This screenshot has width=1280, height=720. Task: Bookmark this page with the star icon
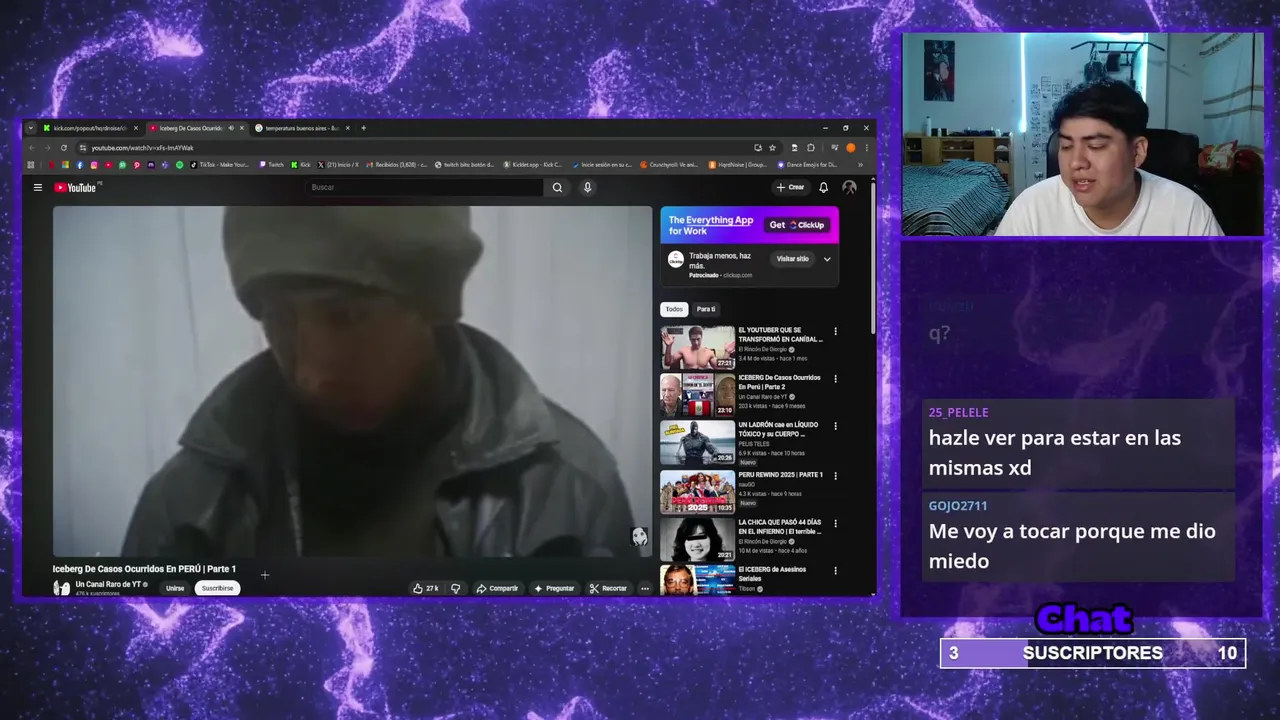click(x=772, y=147)
